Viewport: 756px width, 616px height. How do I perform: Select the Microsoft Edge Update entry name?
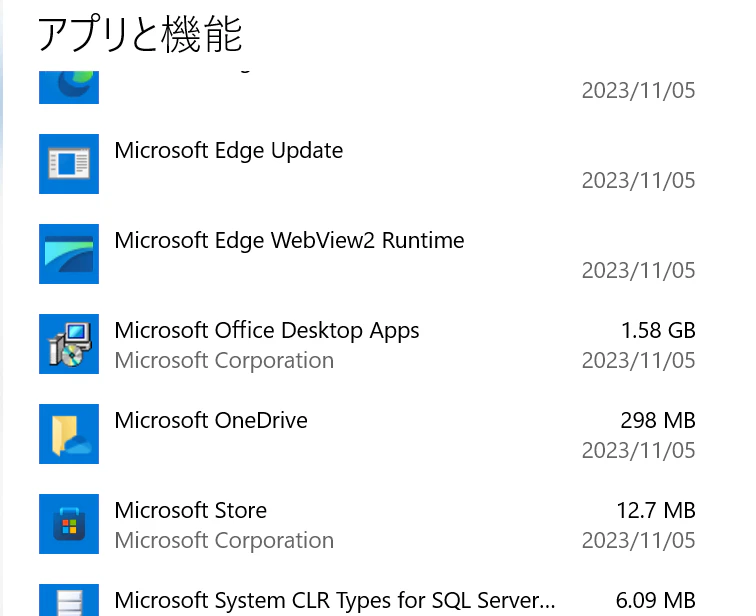pos(229,151)
